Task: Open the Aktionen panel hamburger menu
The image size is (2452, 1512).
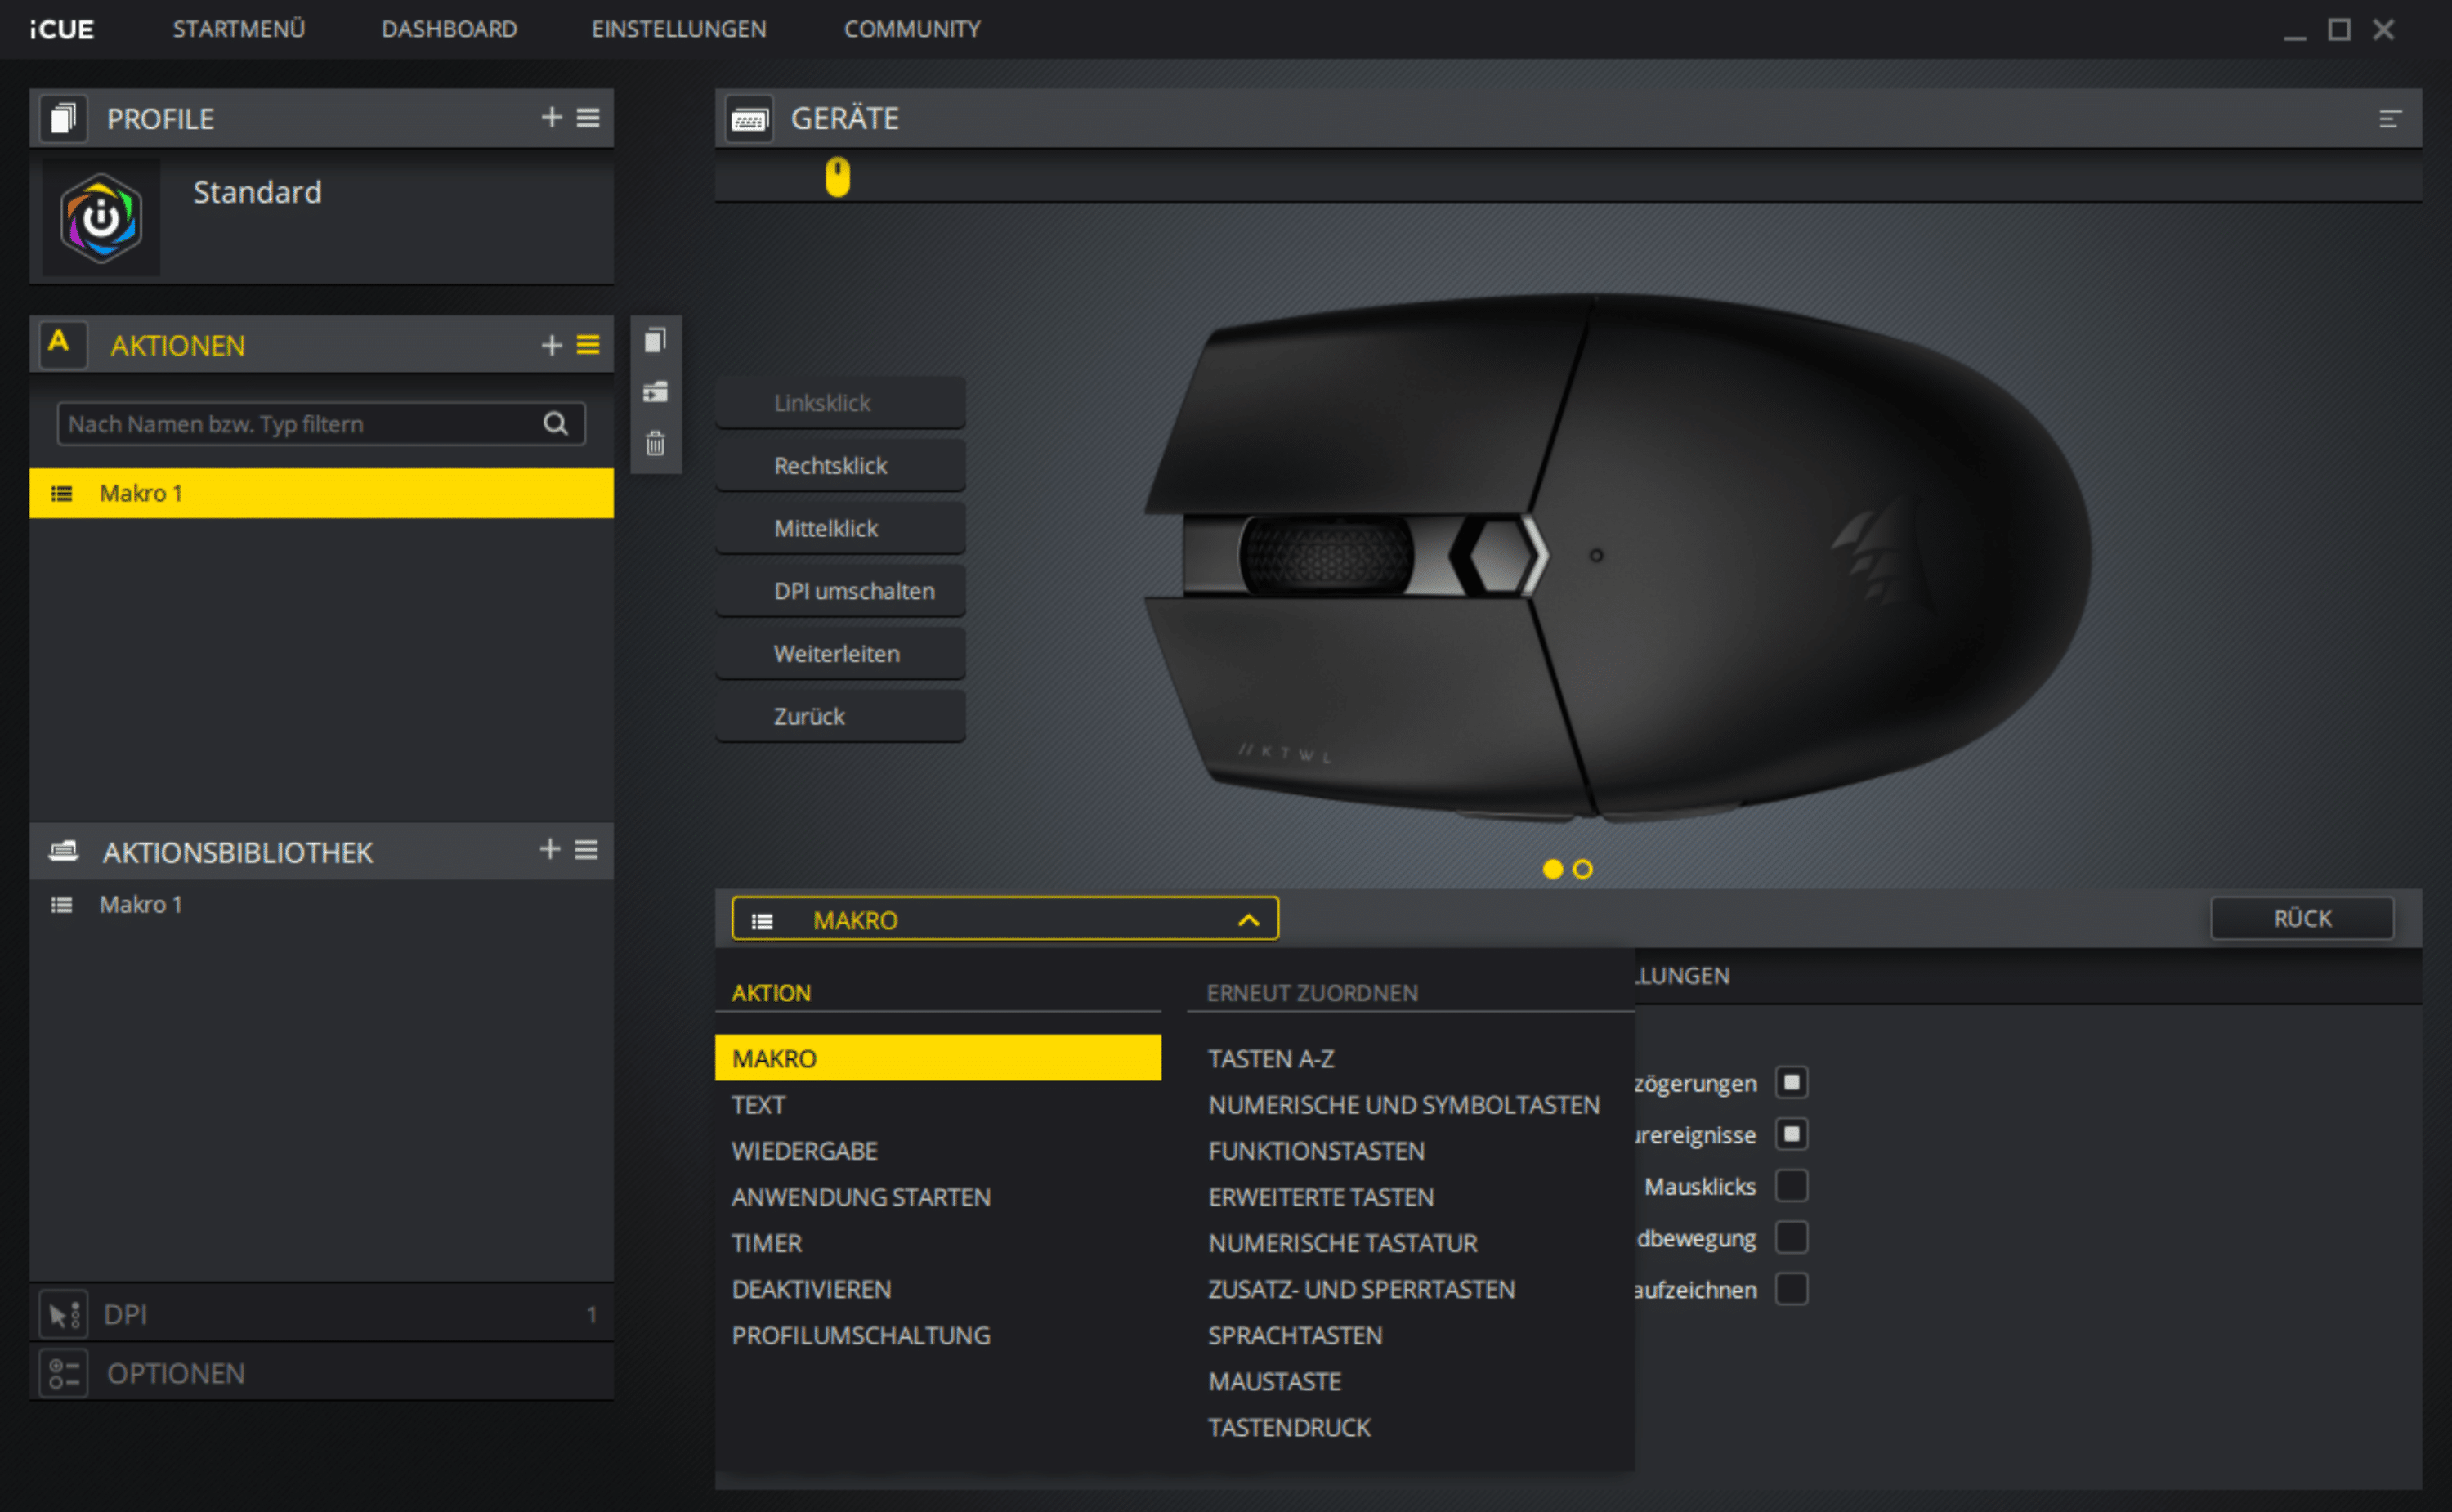Action: pyautogui.click(x=588, y=345)
